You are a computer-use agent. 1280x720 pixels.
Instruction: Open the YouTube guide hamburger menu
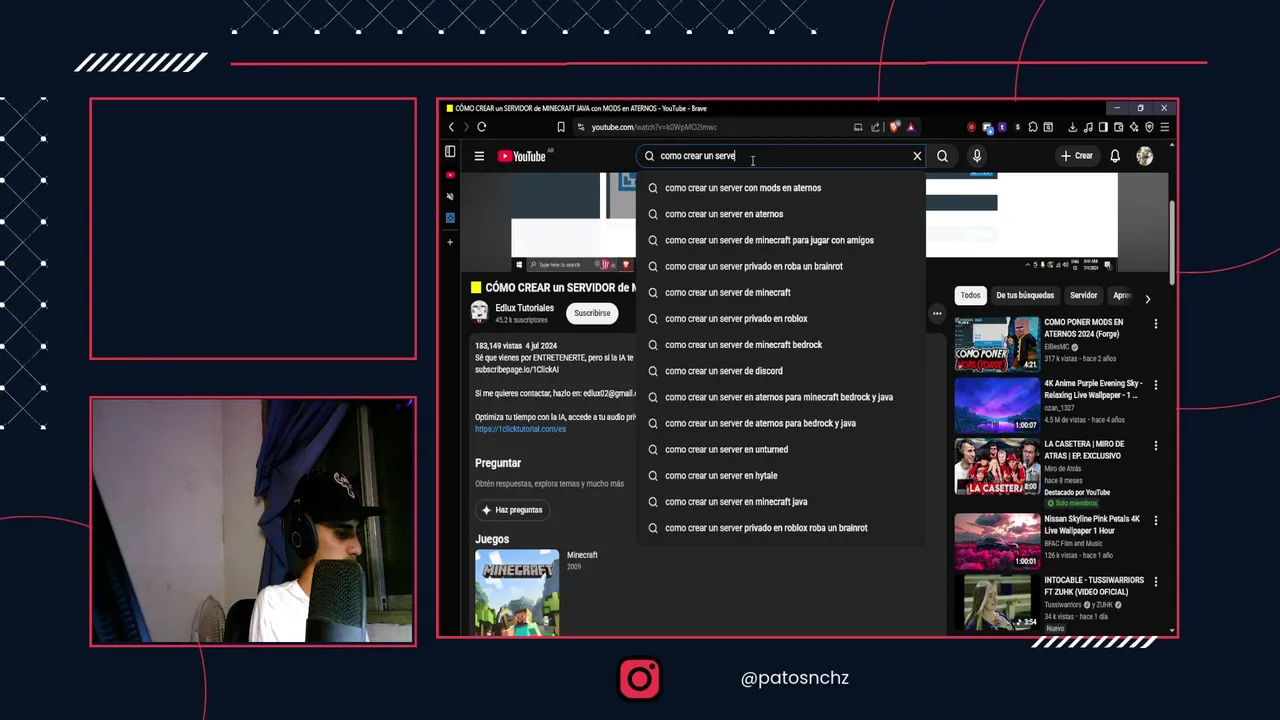pos(479,156)
